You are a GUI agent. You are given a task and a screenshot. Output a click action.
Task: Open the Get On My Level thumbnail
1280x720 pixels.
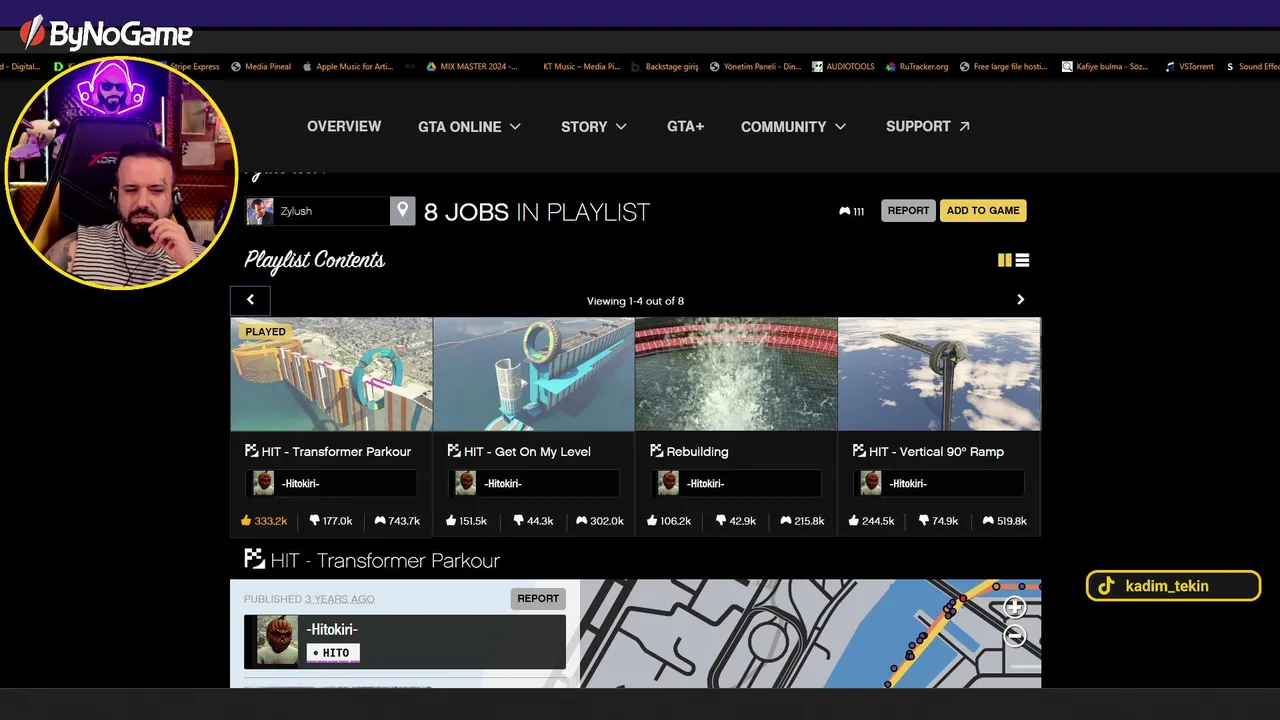(533, 374)
